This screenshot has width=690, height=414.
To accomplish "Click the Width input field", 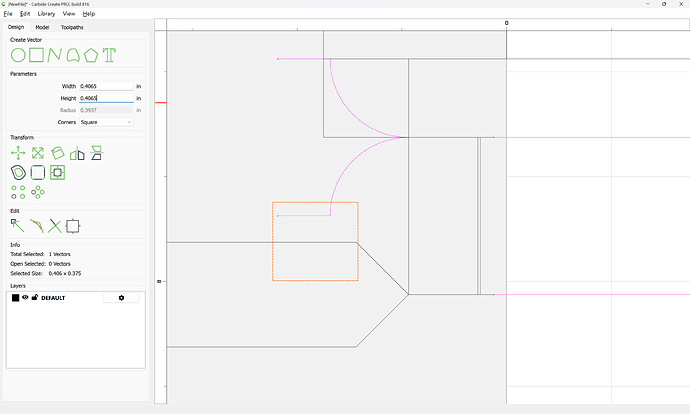I will 106,86.
